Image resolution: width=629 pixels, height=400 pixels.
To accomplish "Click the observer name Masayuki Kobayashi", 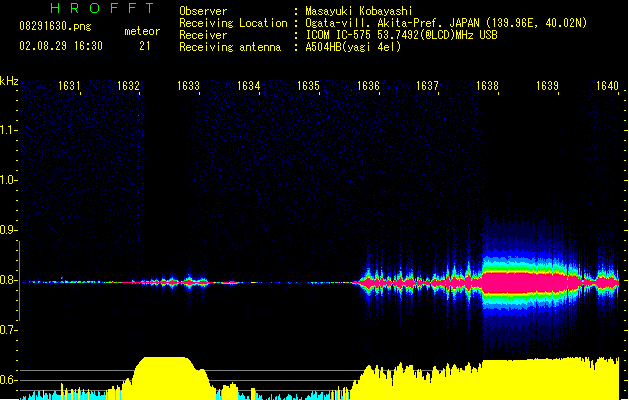I will click(359, 11).
